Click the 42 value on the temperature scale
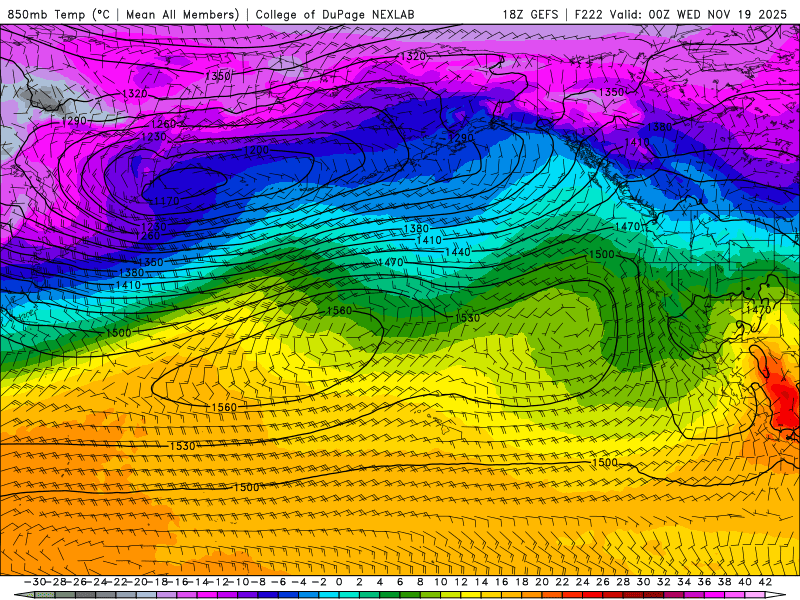Image resolution: width=800 pixels, height=600 pixels. (x=765, y=582)
